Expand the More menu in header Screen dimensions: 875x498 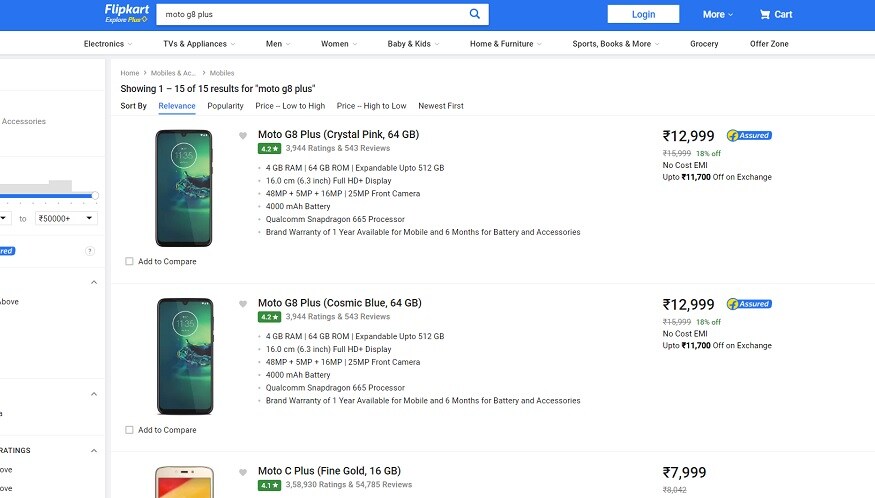pyautogui.click(x=717, y=14)
